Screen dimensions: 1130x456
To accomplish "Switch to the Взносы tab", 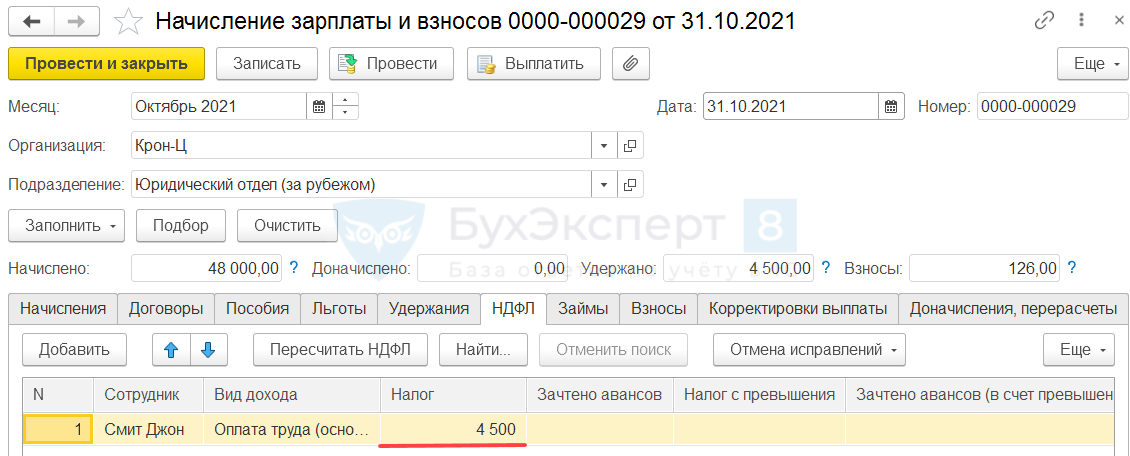I will coord(658,309).
